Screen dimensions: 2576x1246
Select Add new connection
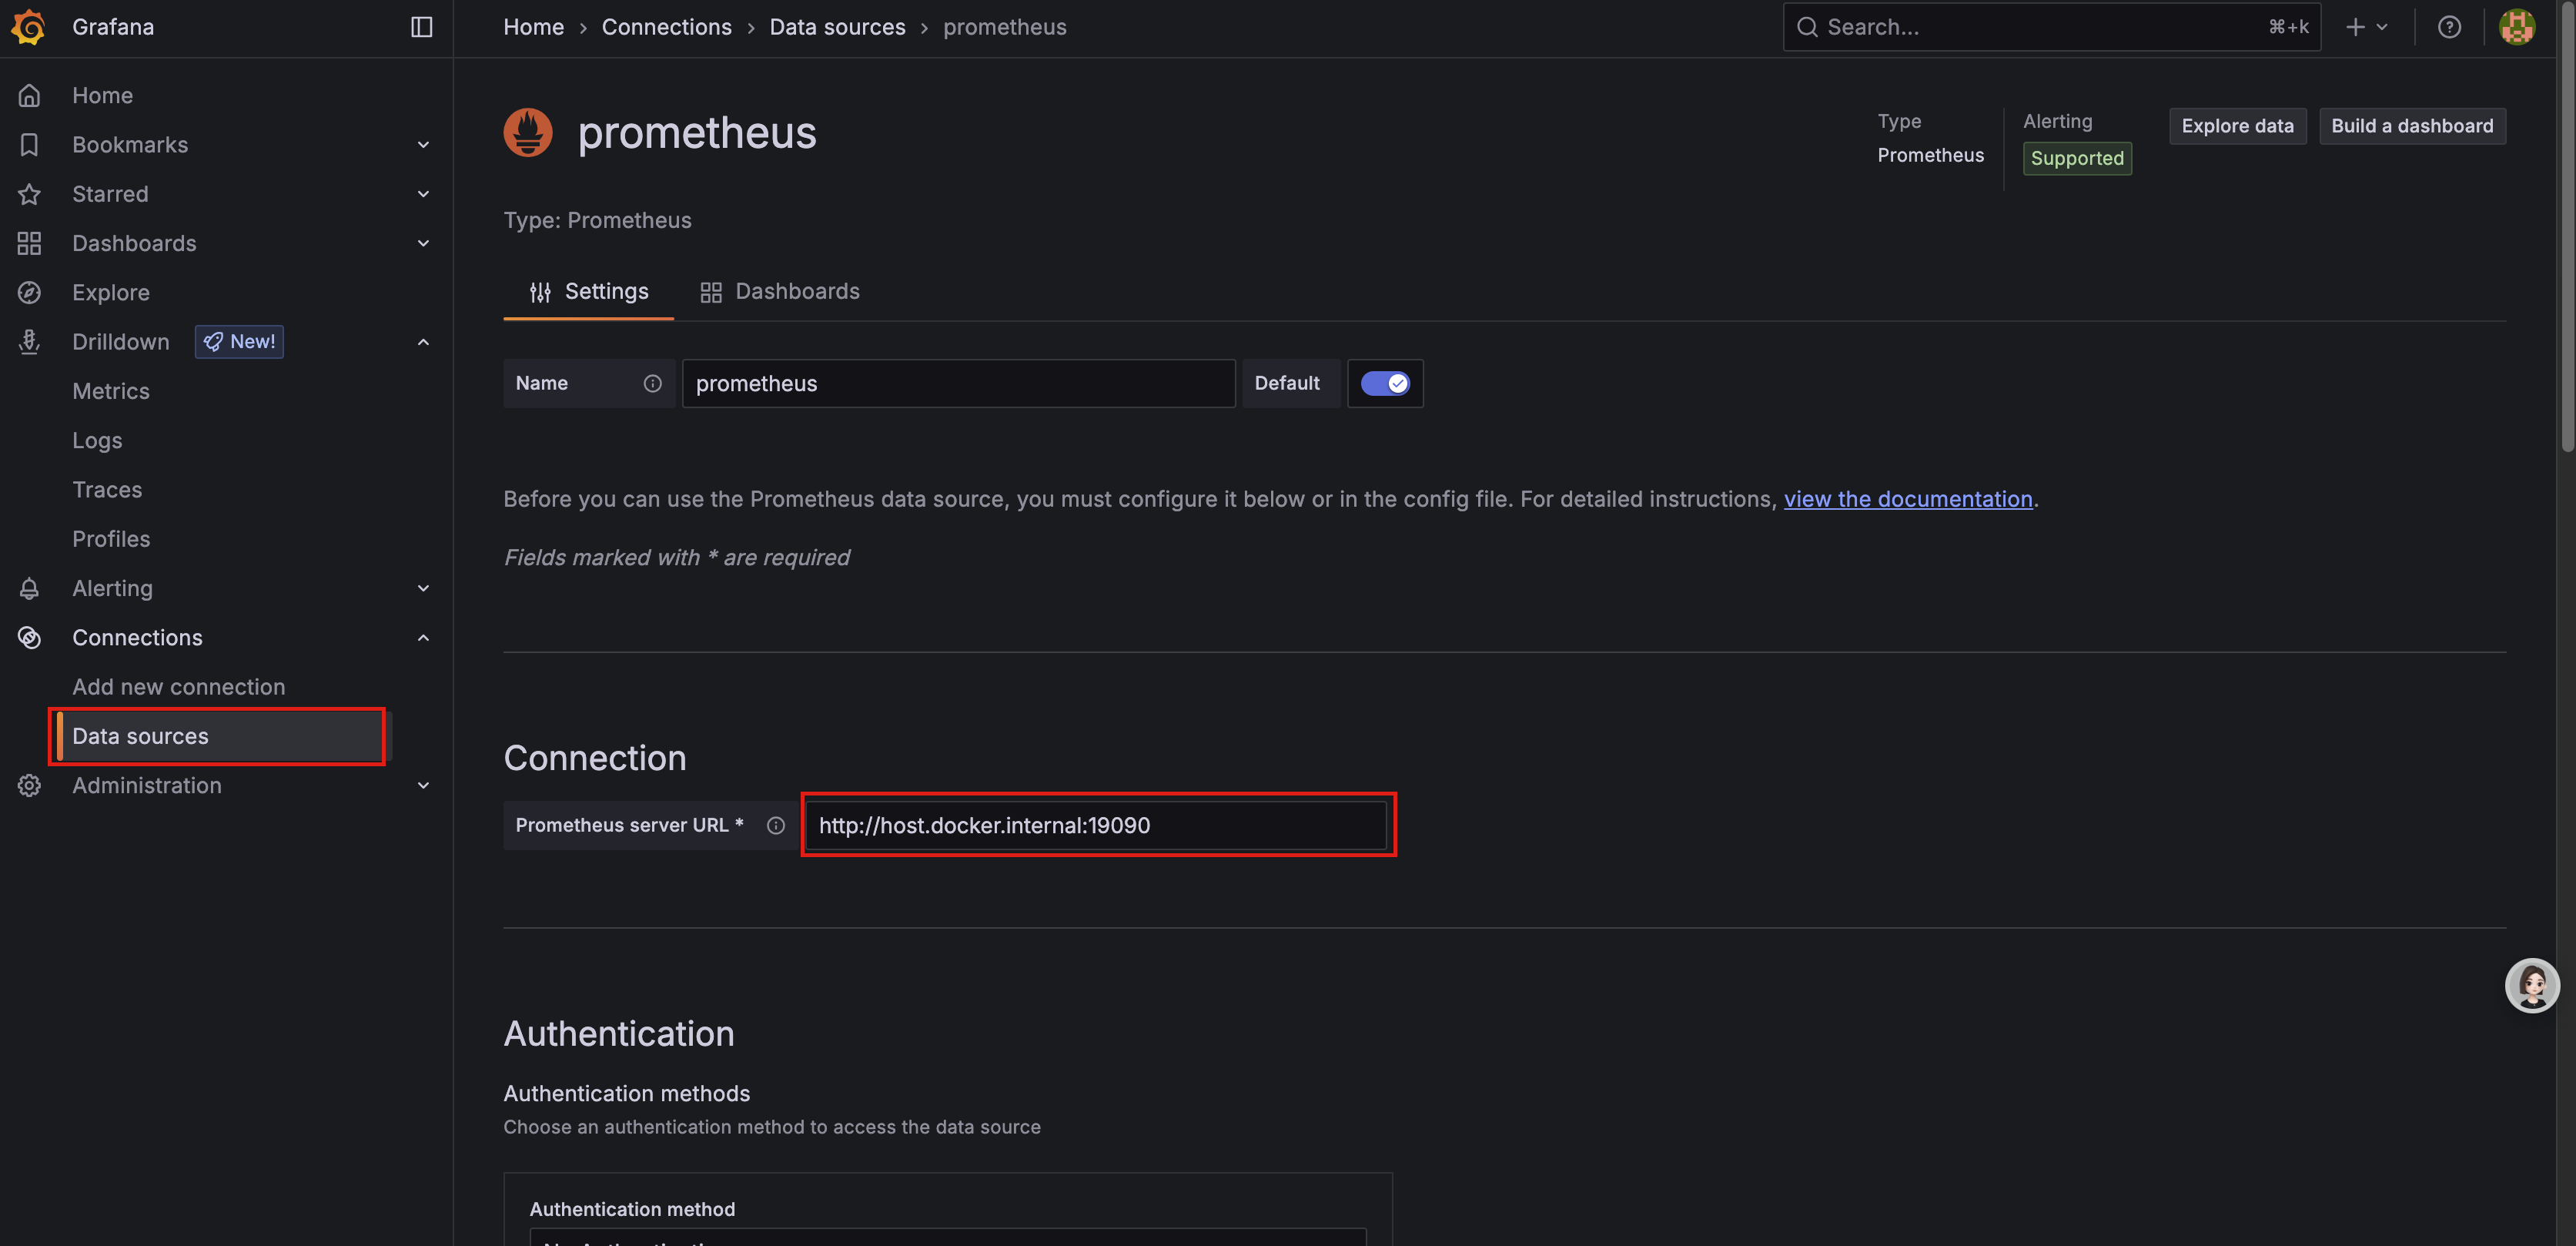pos(179,686)
